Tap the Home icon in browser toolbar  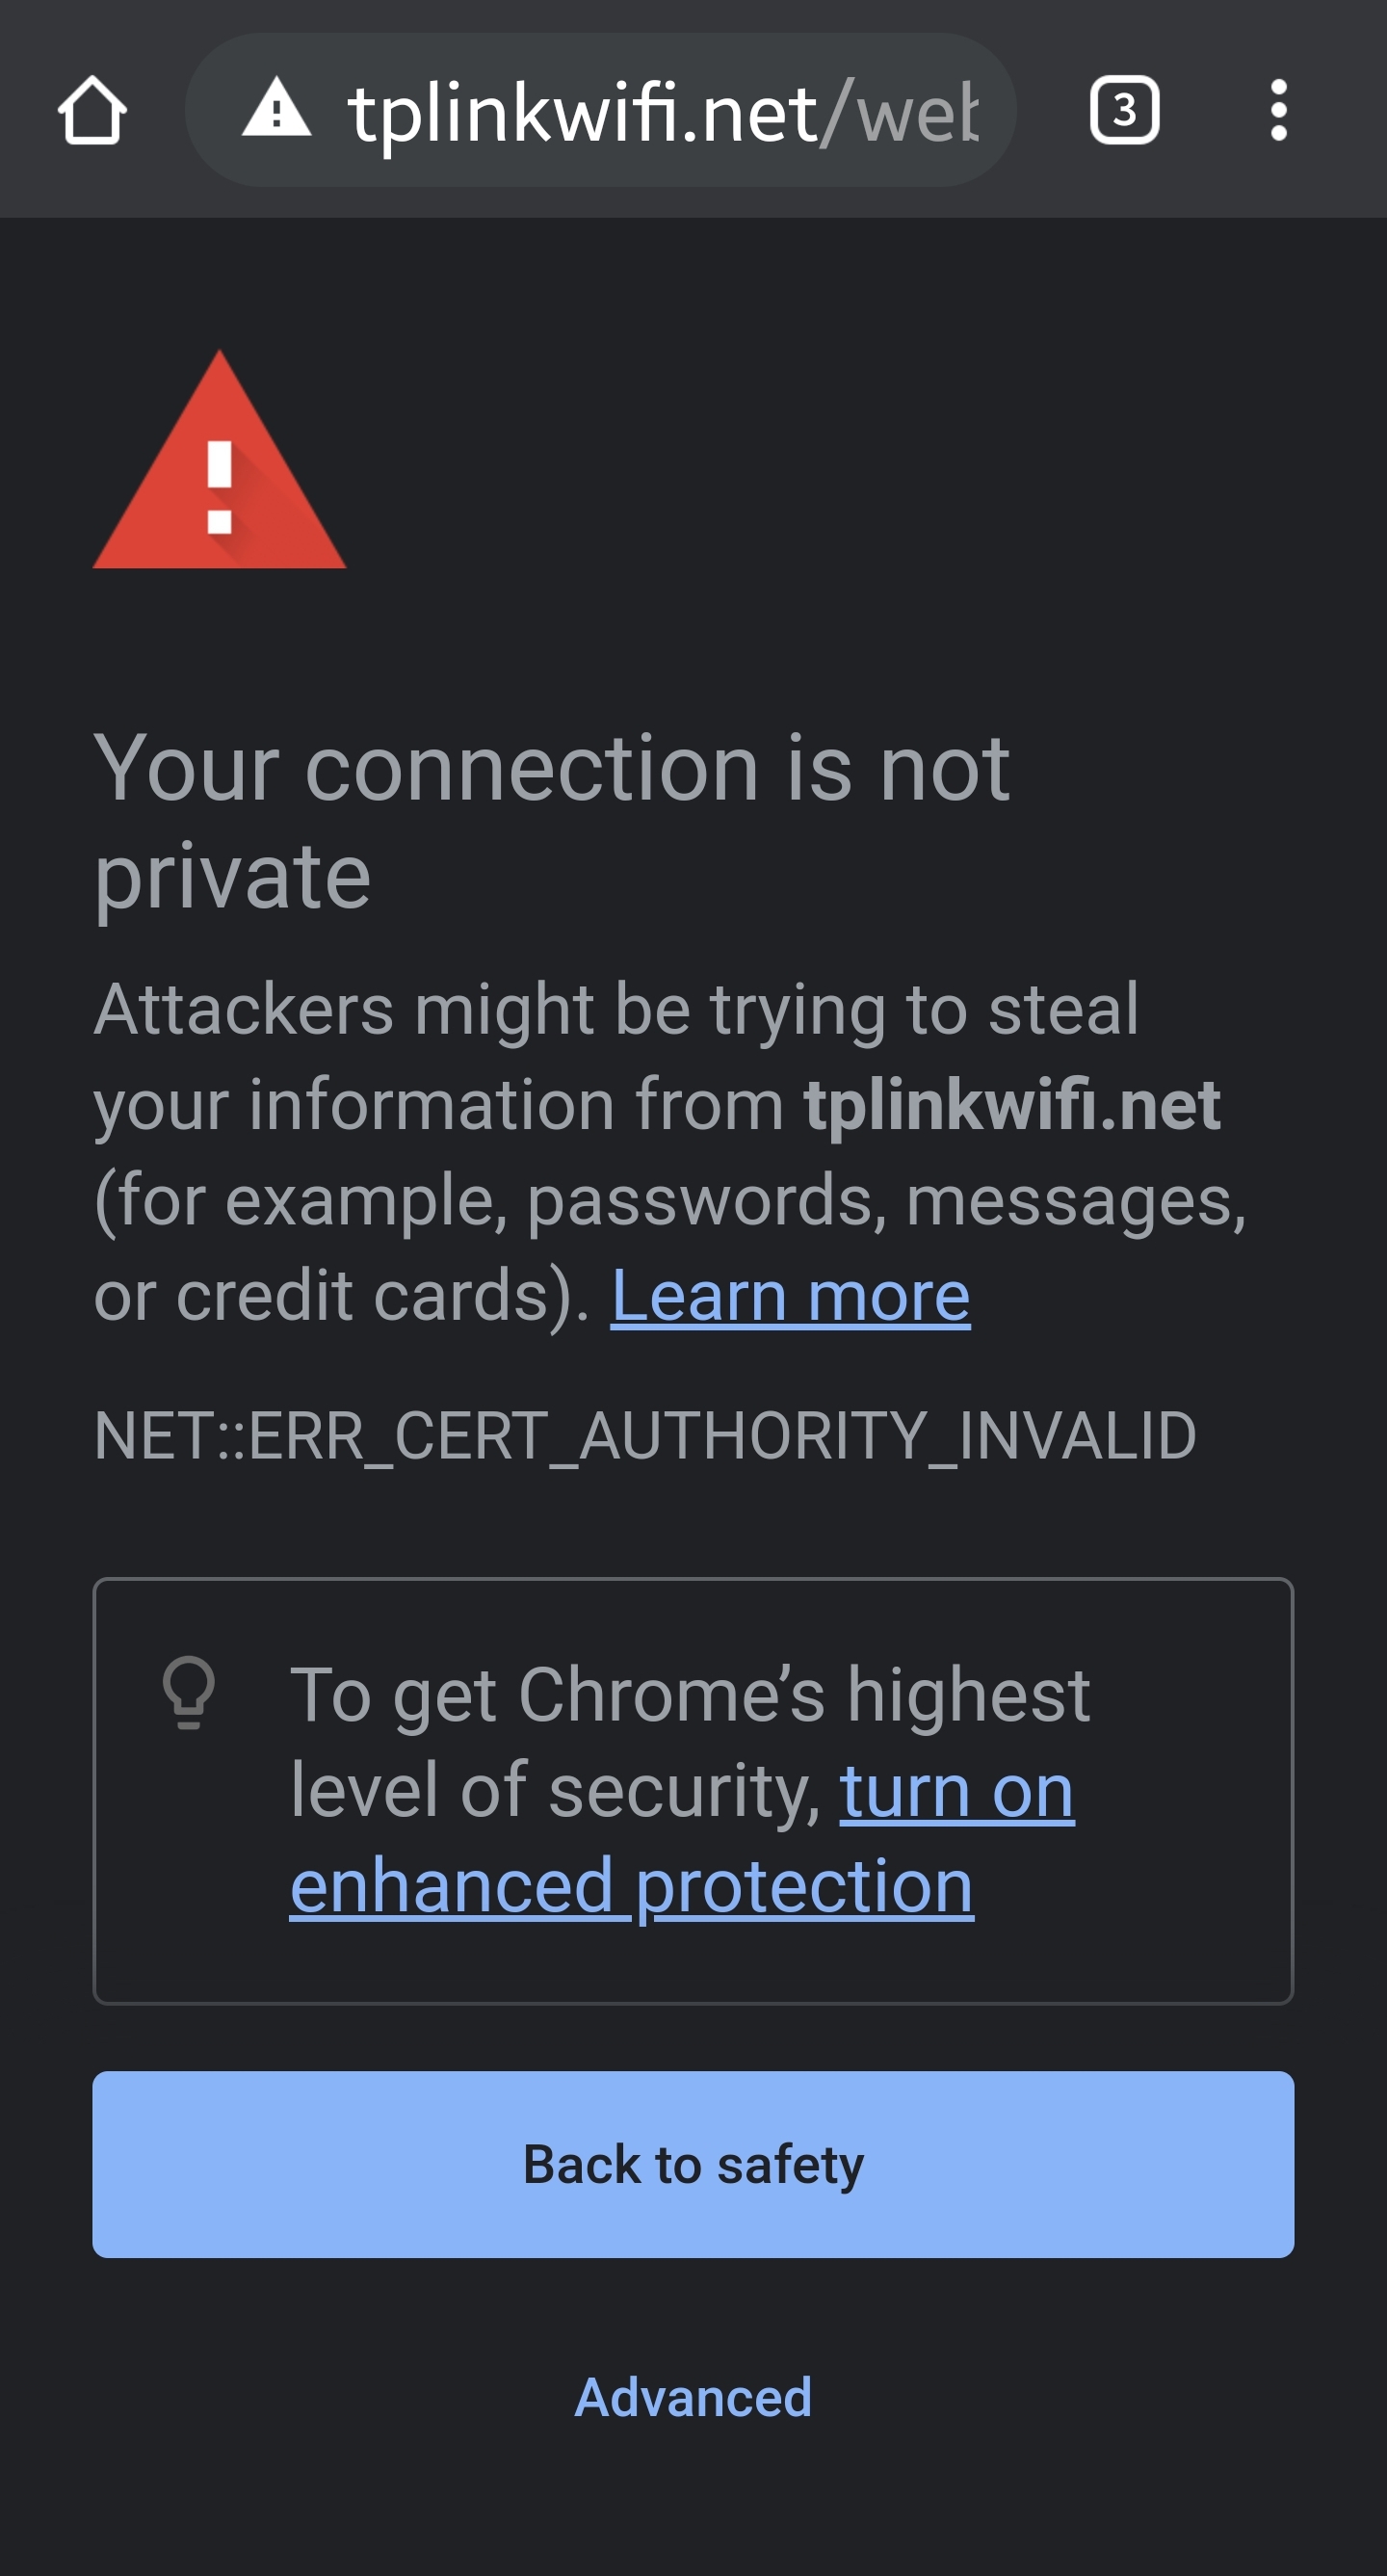(92, 110)
